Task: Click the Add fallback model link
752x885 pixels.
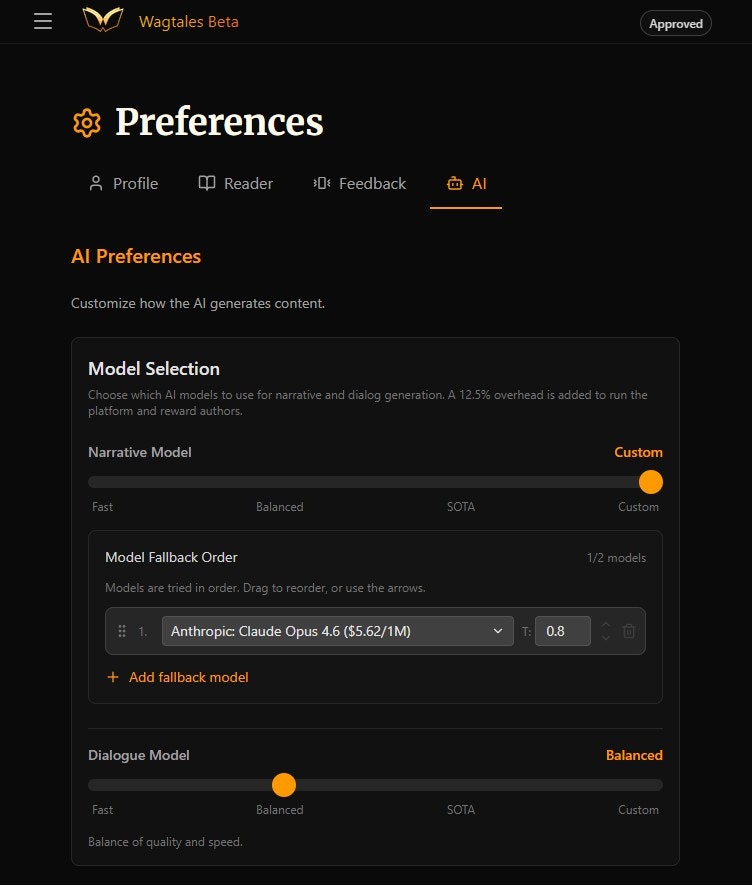Action: [x=188, y=677]
